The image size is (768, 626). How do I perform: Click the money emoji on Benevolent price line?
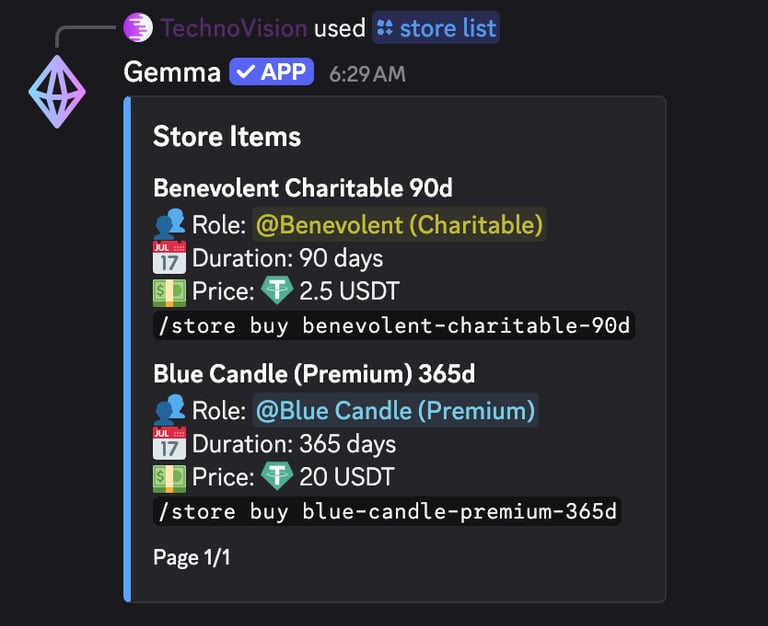(169, 291)
